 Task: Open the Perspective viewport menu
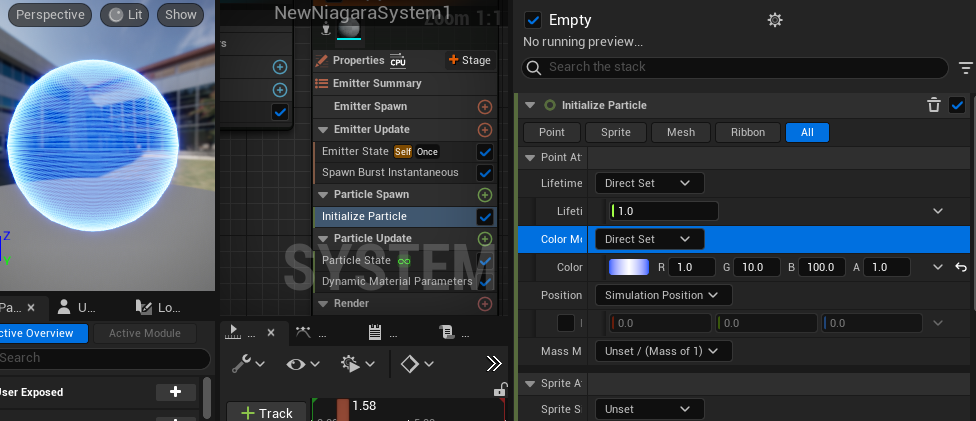[x=50, y=15]
